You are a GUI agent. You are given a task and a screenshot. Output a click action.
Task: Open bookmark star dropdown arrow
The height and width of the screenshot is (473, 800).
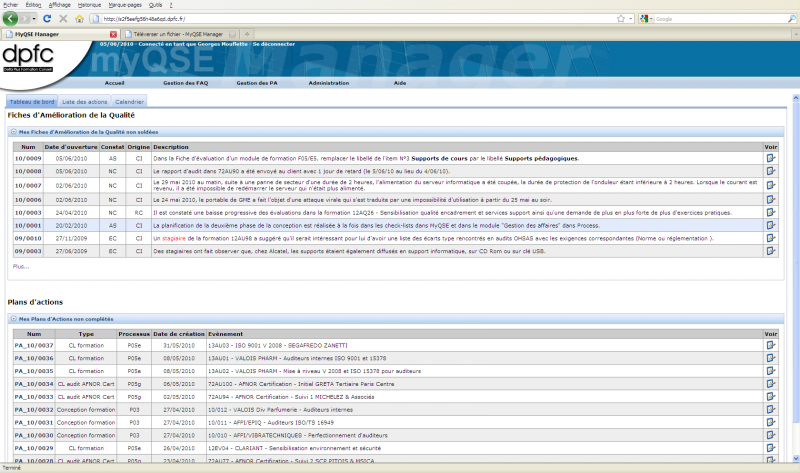[631, 19]
